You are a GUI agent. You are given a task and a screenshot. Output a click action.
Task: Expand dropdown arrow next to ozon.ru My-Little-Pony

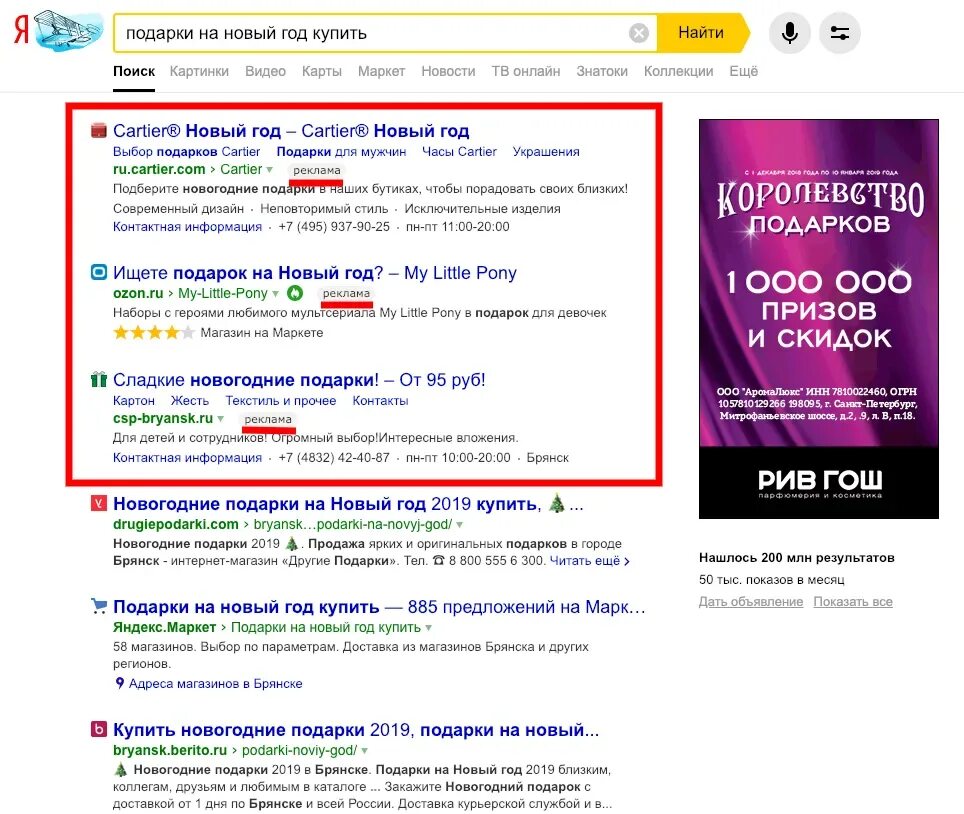pyautogui.click(x=275, y=294)
